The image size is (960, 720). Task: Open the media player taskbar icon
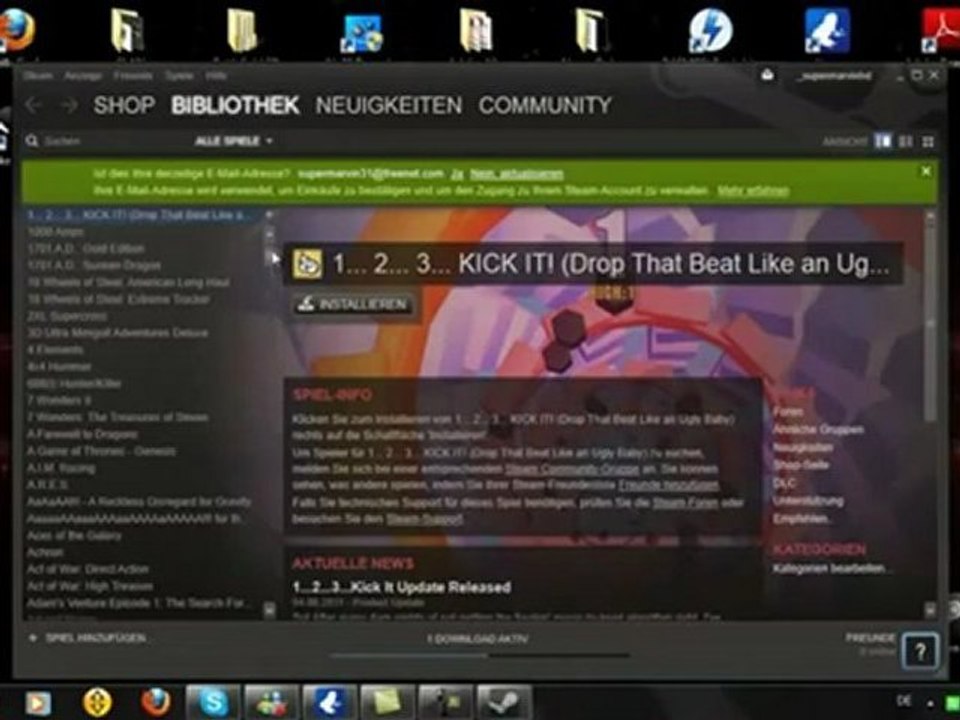pyautogui.click(x=38, y=703)
